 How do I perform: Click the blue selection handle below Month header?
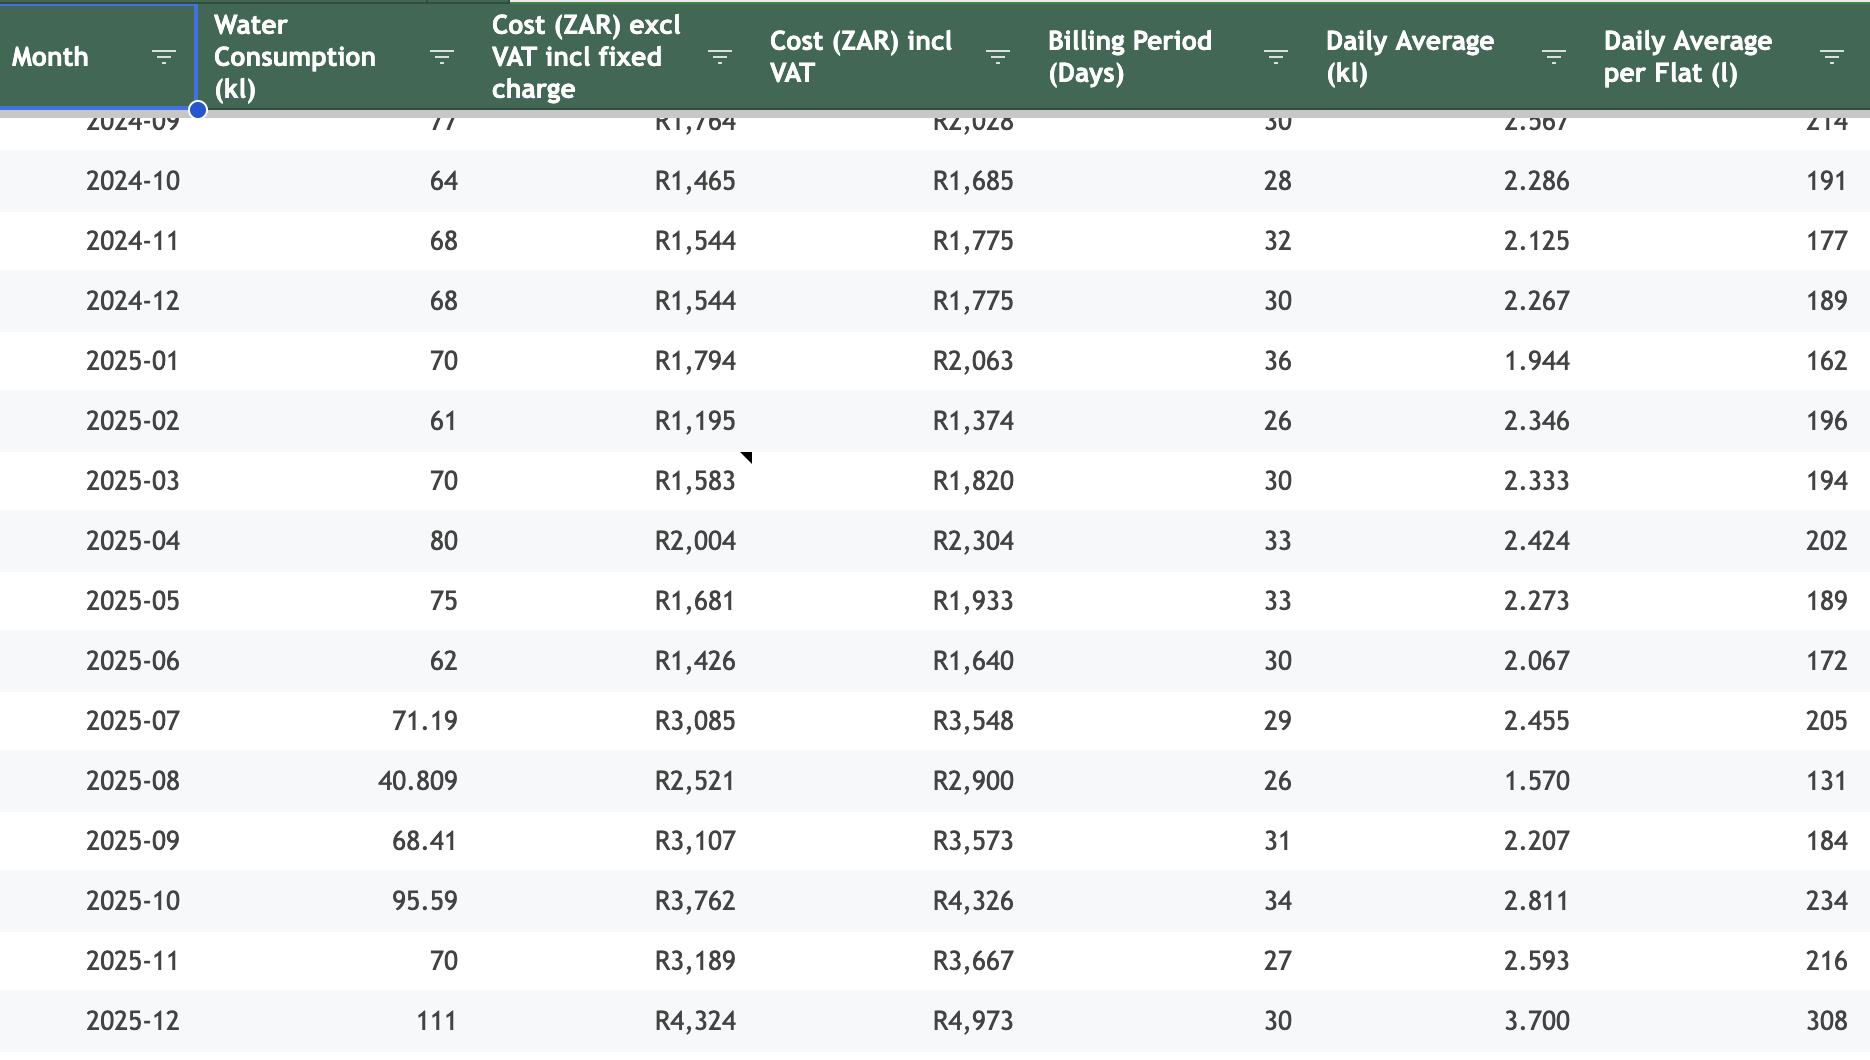tap(198, 110)
